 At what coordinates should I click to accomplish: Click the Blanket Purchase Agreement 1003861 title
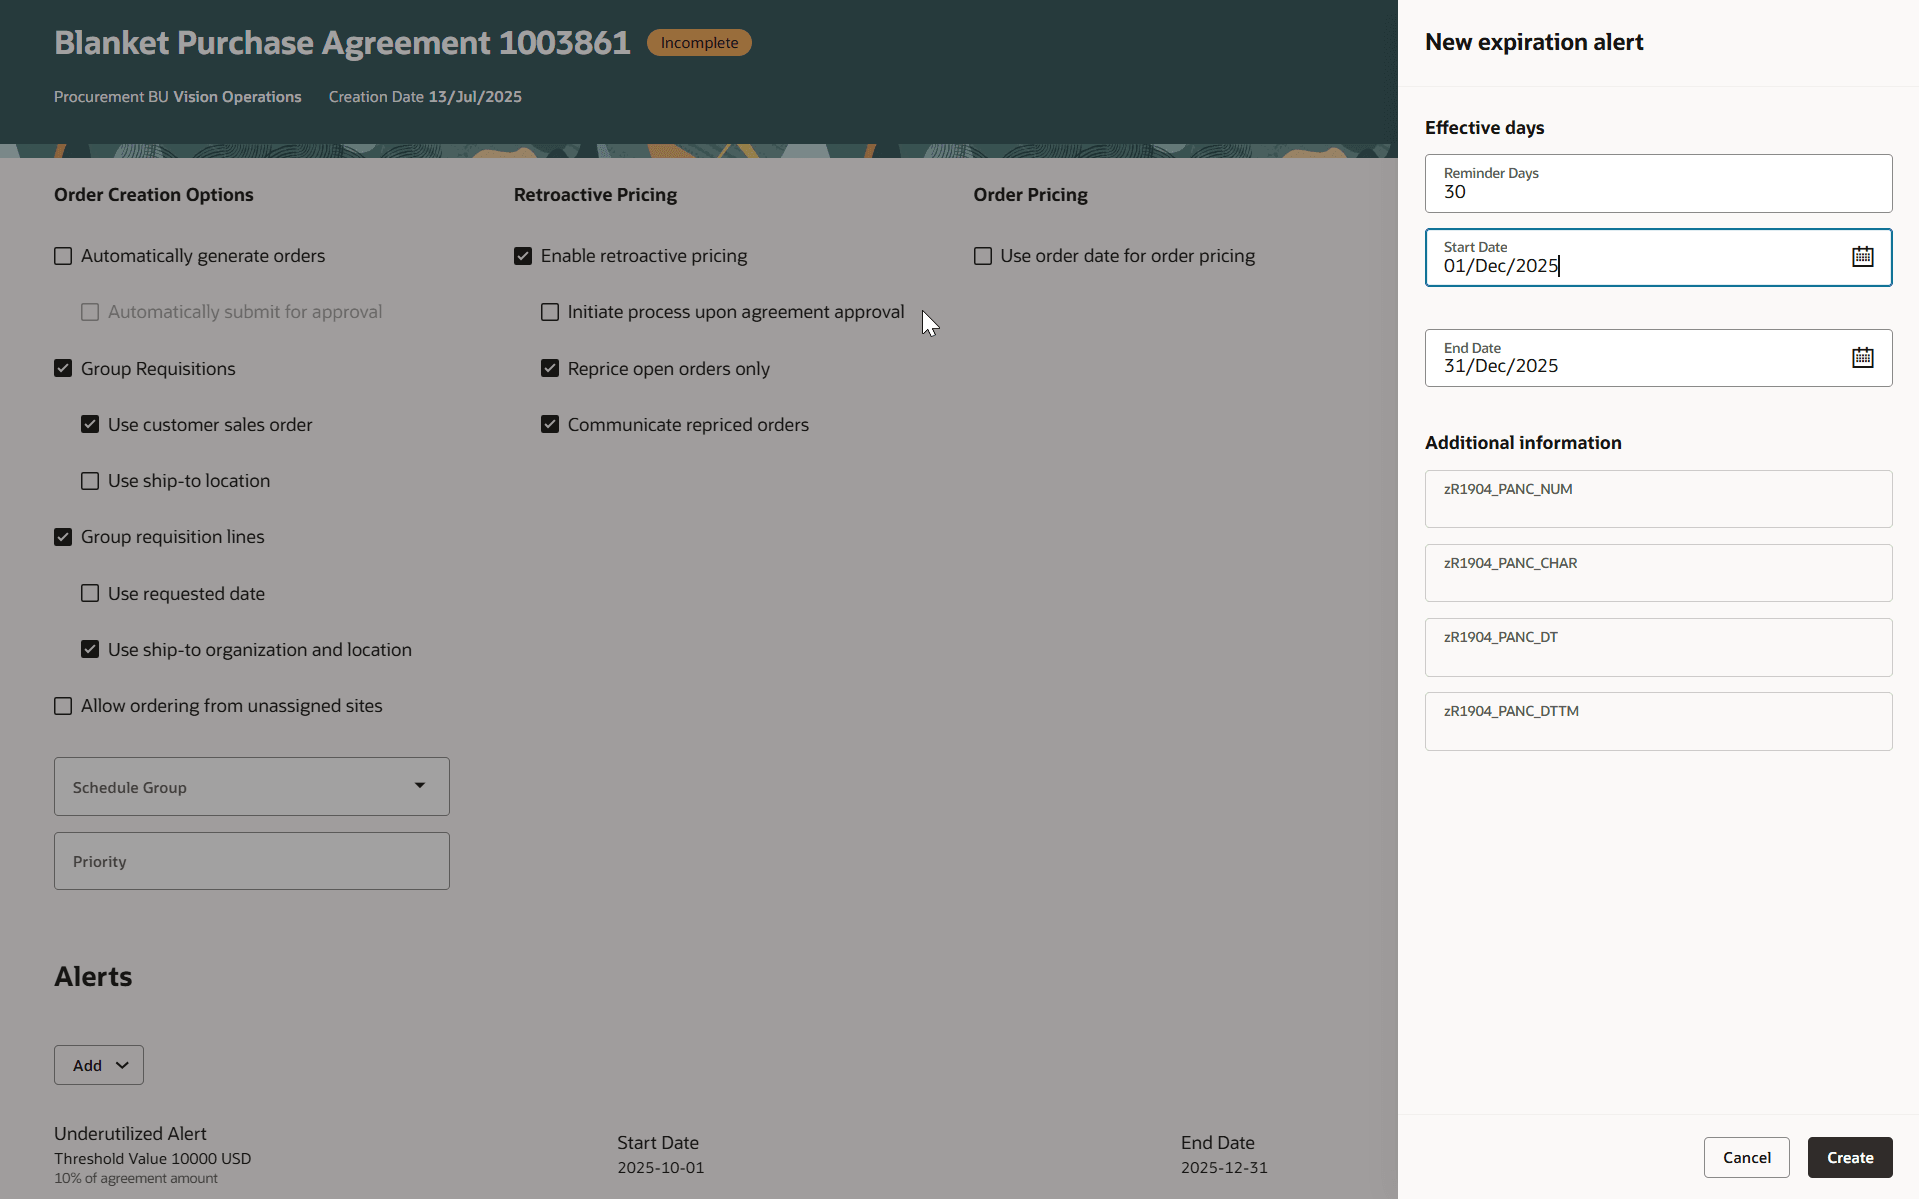pyautogui.click(x=342, y=43)
